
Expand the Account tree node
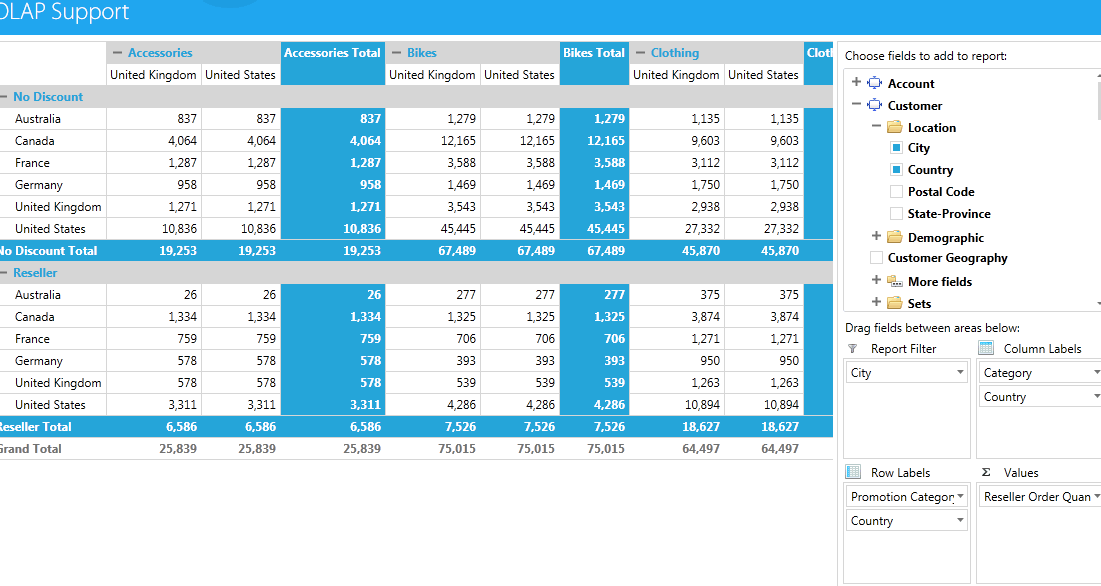click(856, 81)
